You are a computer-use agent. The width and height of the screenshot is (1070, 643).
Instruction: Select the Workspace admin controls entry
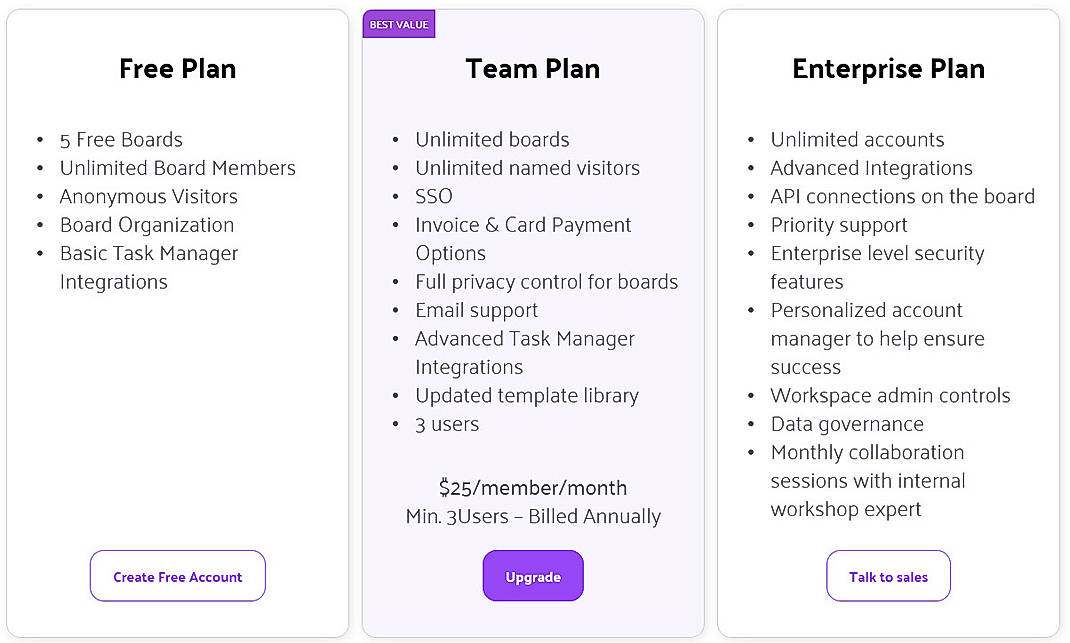(891, 396)
